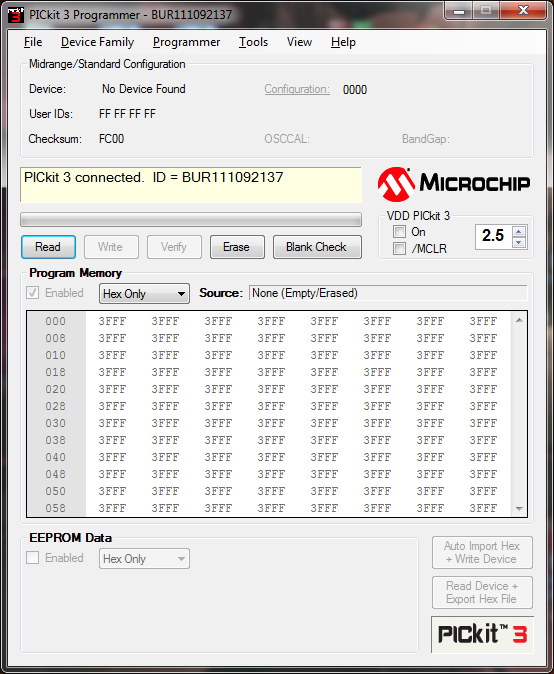Click address row 018 in Program Memory
This screenshot has height=674, width=554.
56,372
